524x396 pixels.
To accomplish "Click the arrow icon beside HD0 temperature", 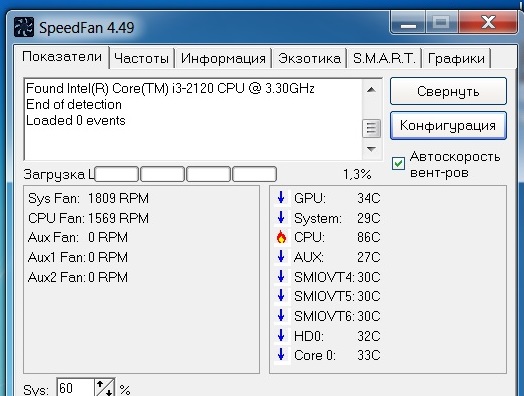I will tap(281, 336).
